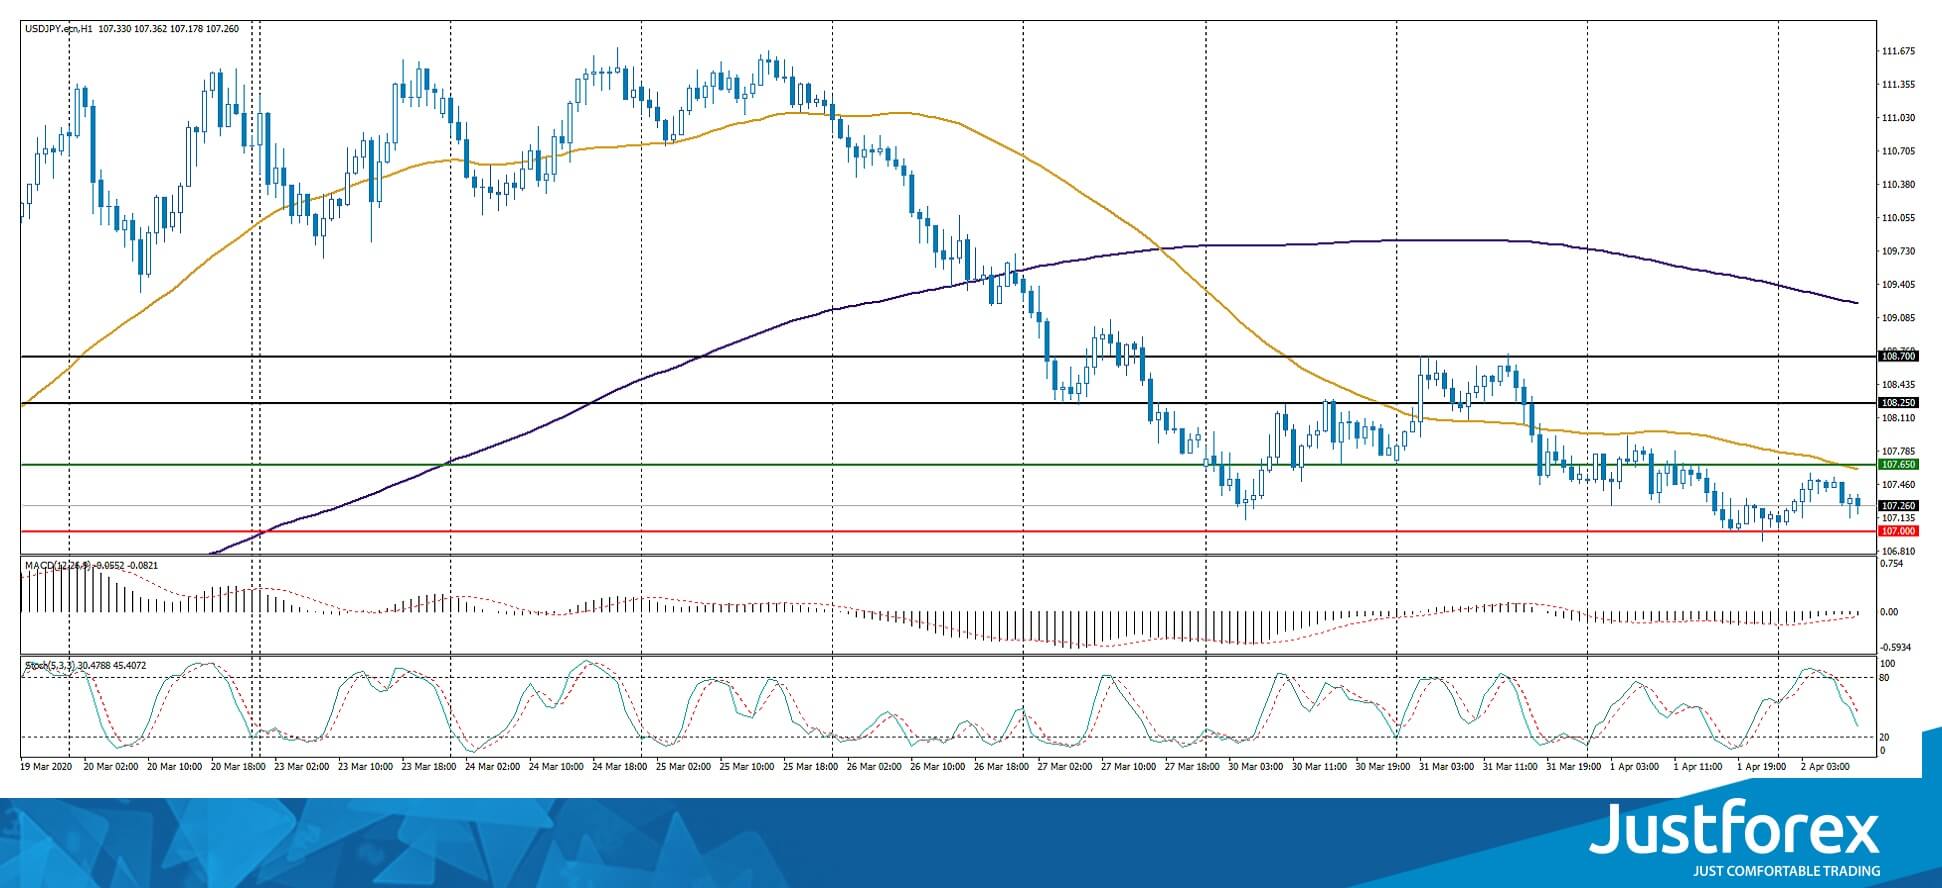This screenshot has width=1942, height=888.
Task: Click the 111.030 price axis value
Action: (x=1898, y=118)
